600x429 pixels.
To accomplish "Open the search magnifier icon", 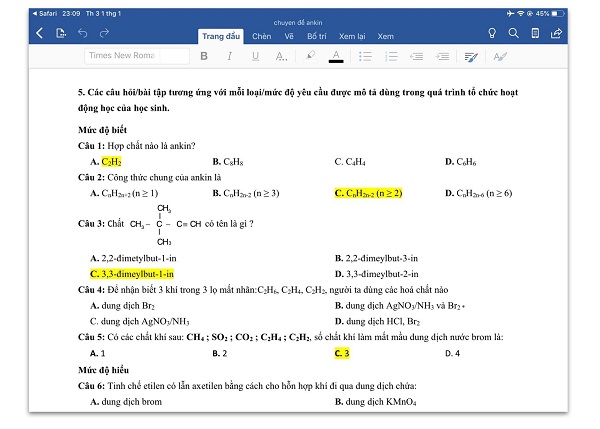I will [514, 33].
